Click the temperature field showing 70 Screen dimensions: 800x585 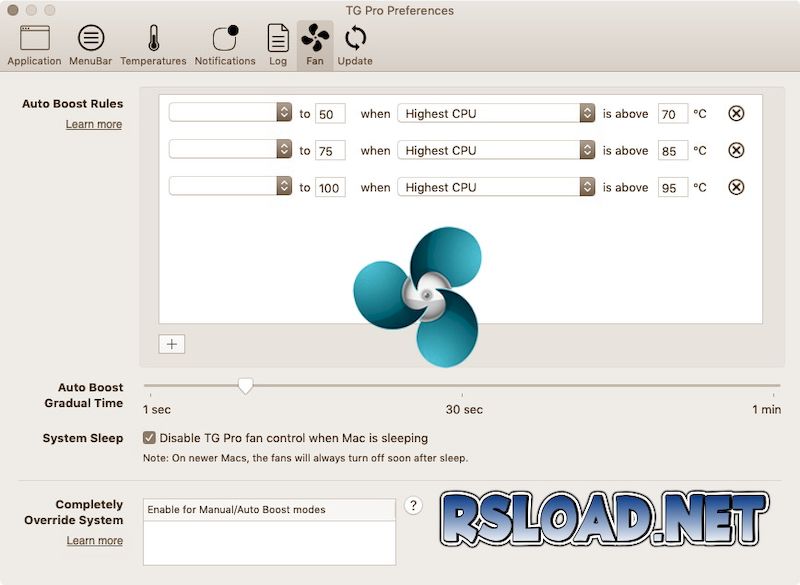click(x=672, y=114)
